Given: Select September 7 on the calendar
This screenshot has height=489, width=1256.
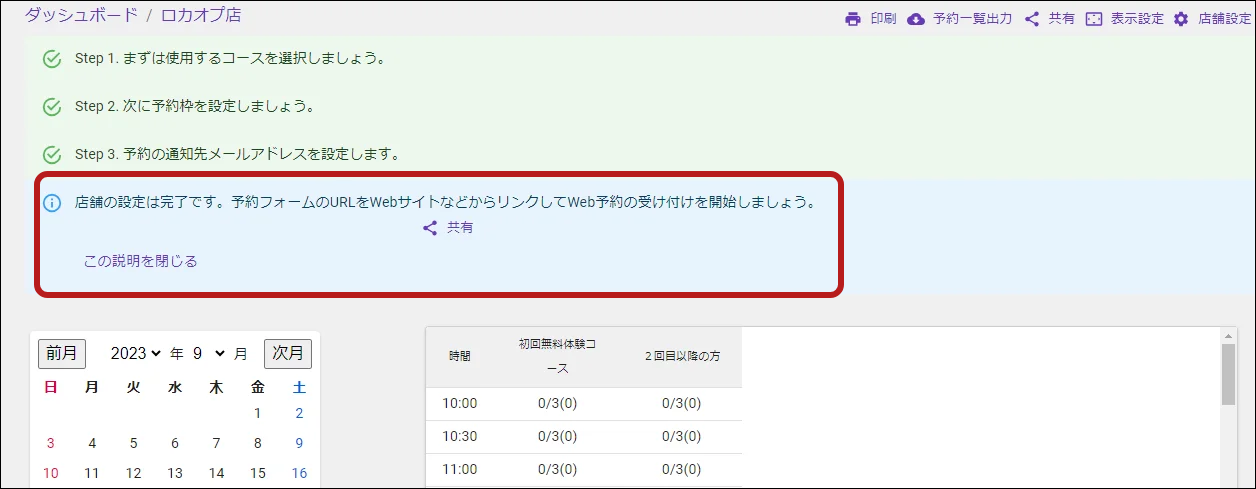Looking at the screenshot, I should click(x=216, y=443).
